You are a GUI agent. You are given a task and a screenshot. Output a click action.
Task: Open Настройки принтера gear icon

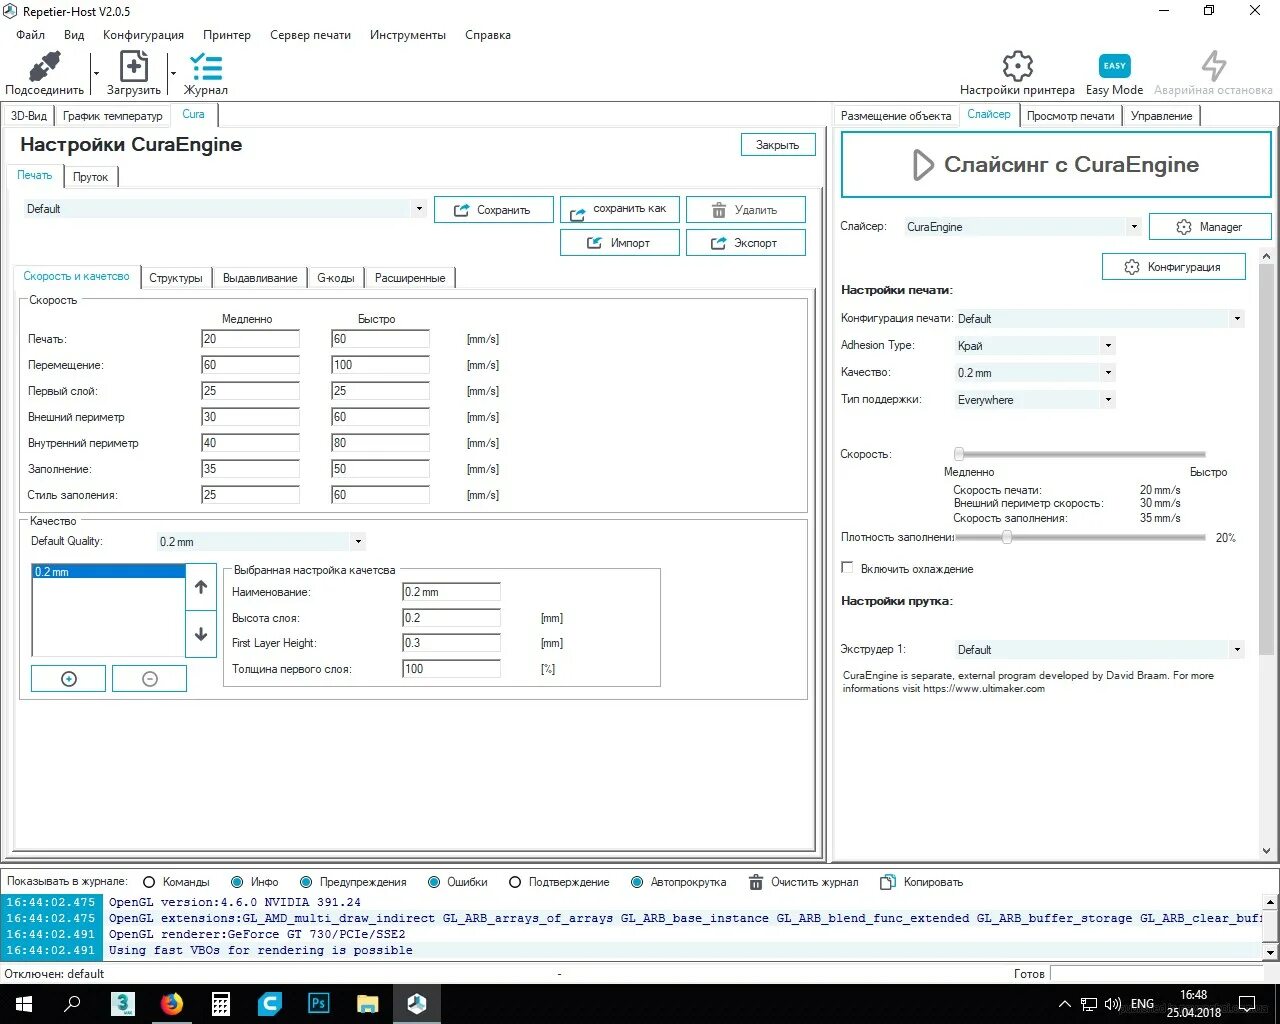tap(1017, 66)
